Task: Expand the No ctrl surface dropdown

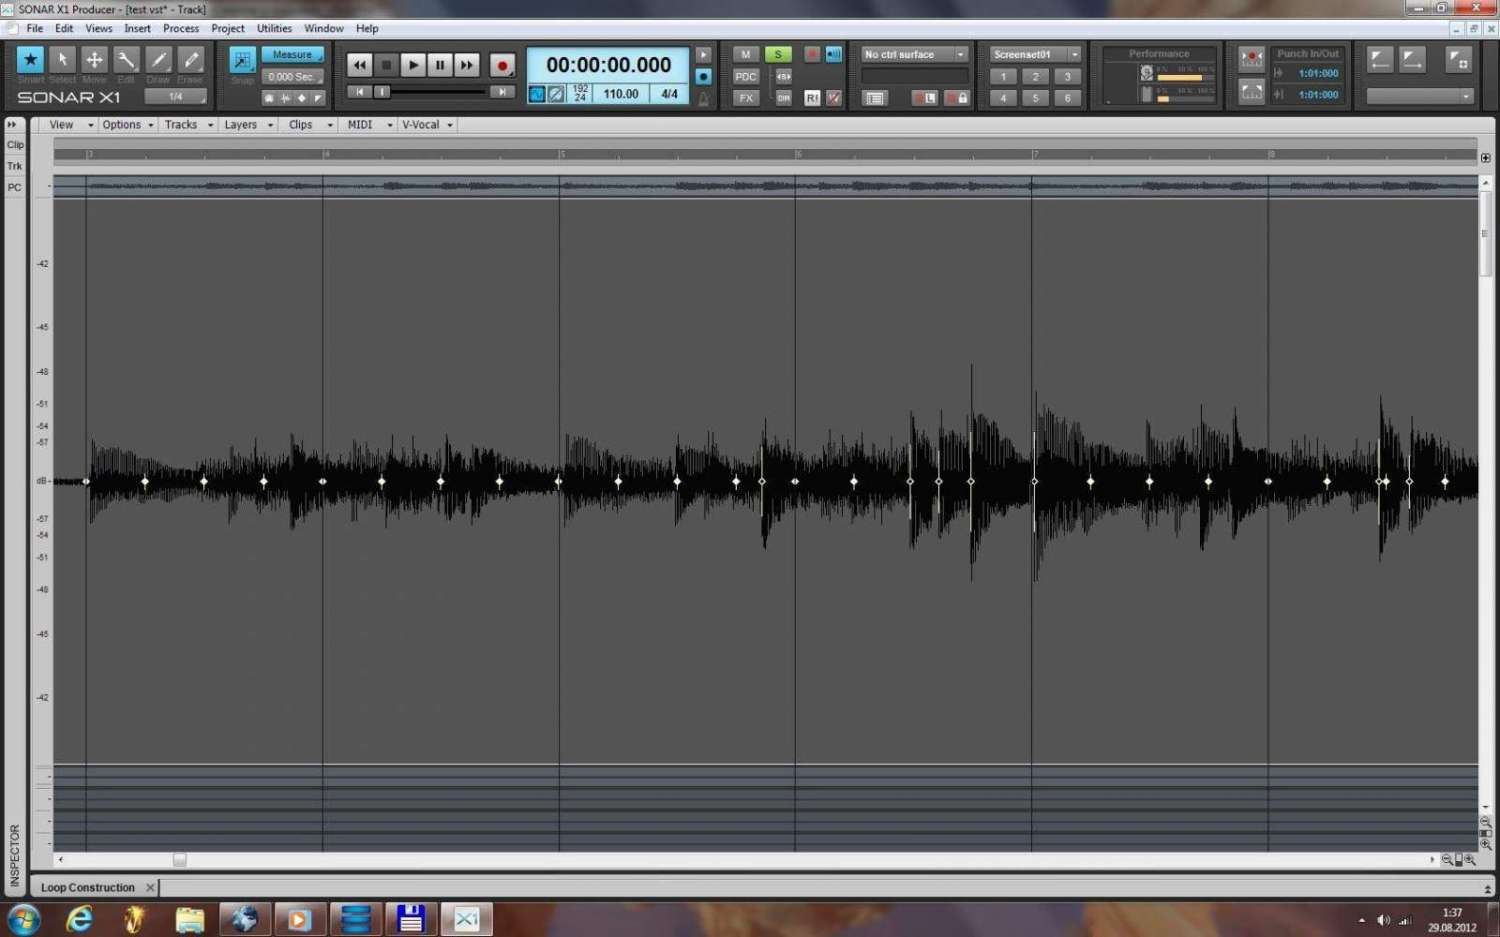Action: 914,54
